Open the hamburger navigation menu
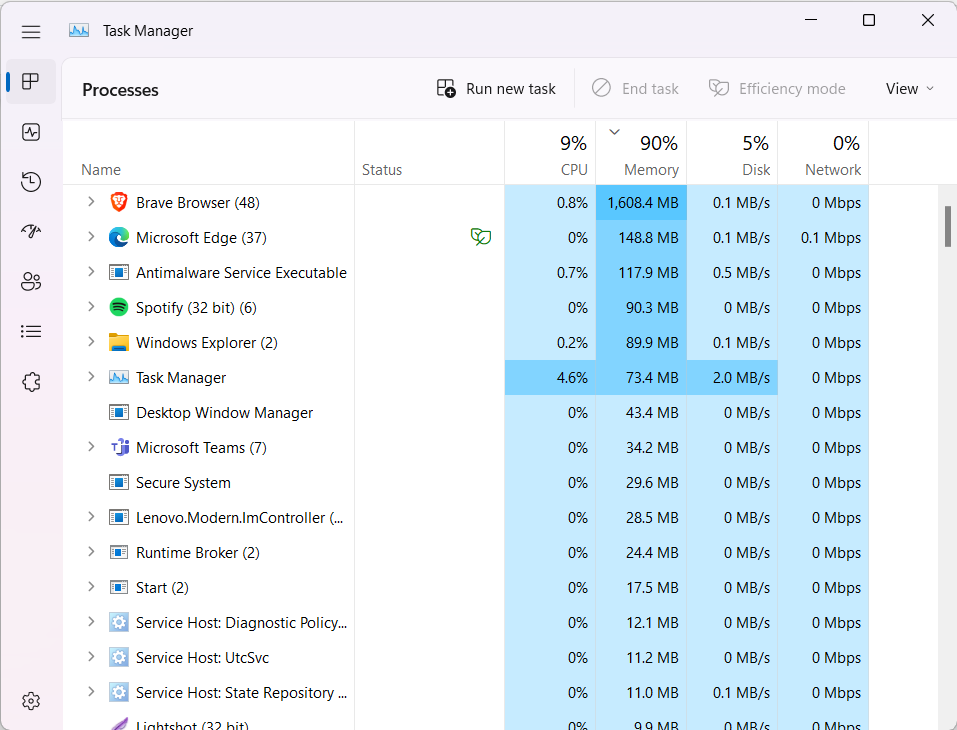Image resolution: width=957 pixels, height=730 pixels. 31,31
